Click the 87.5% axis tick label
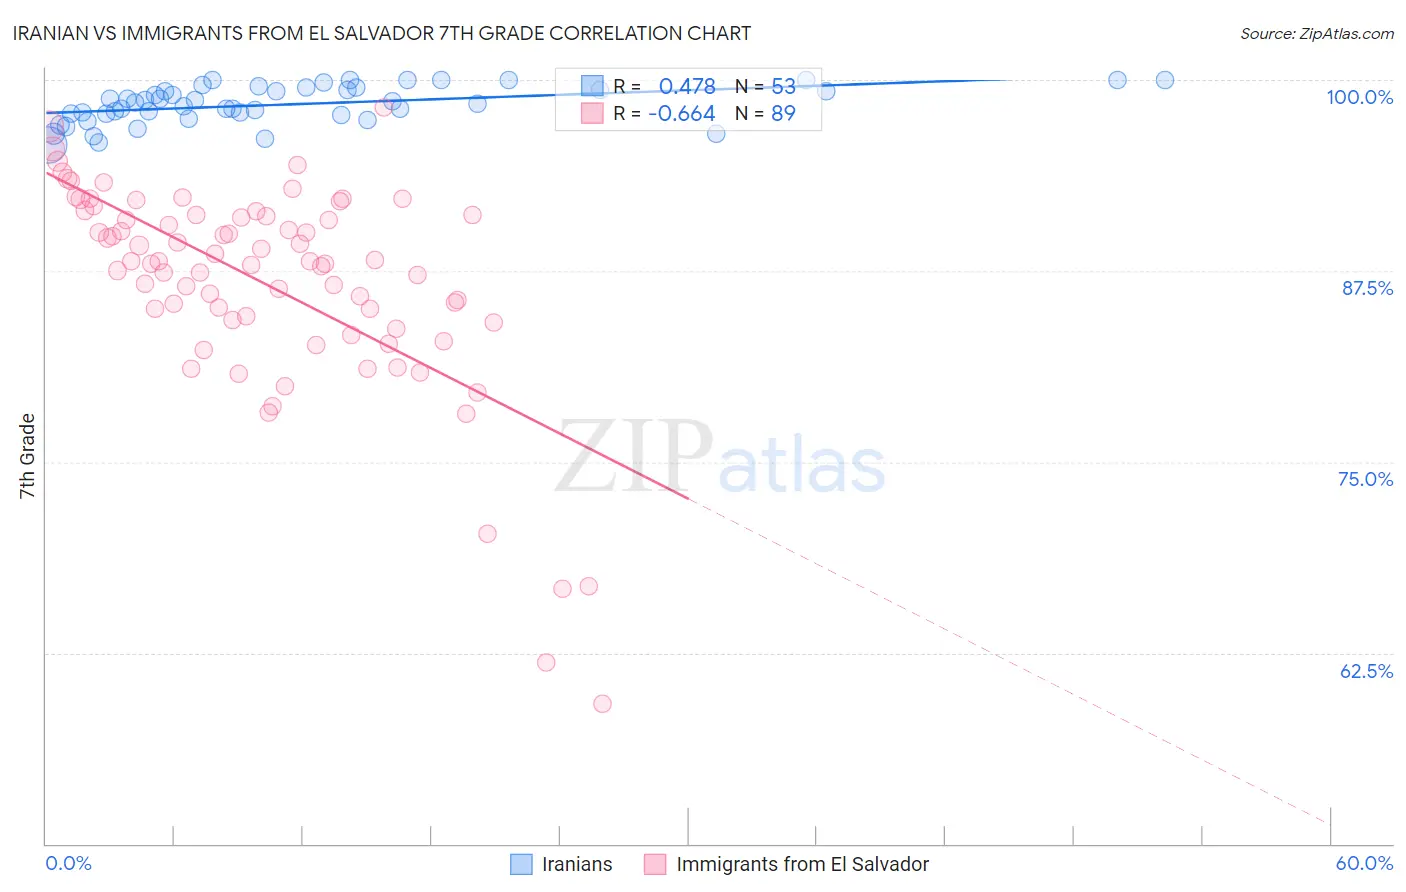 tap(1367, 288)
